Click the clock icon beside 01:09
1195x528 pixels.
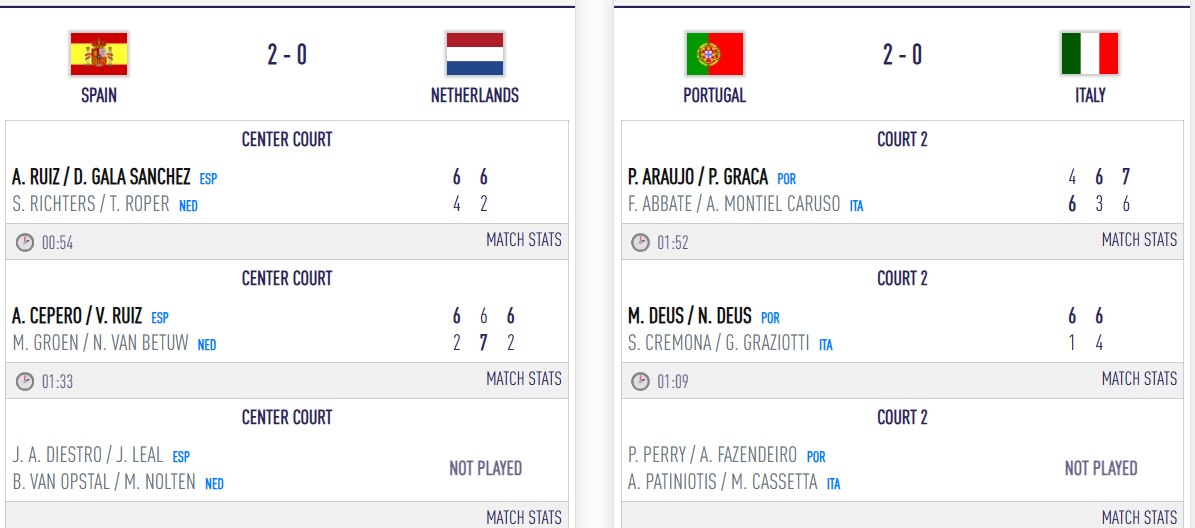pos(640,381)
